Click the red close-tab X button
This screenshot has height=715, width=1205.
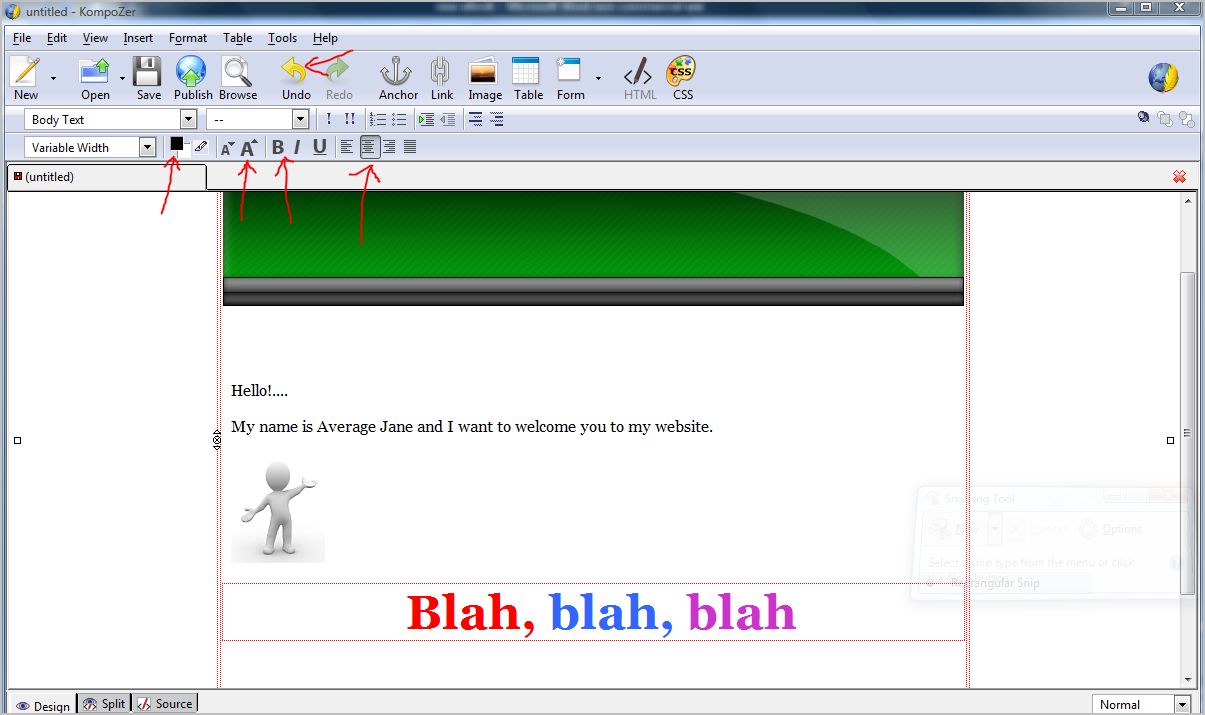coord(1179,177)
